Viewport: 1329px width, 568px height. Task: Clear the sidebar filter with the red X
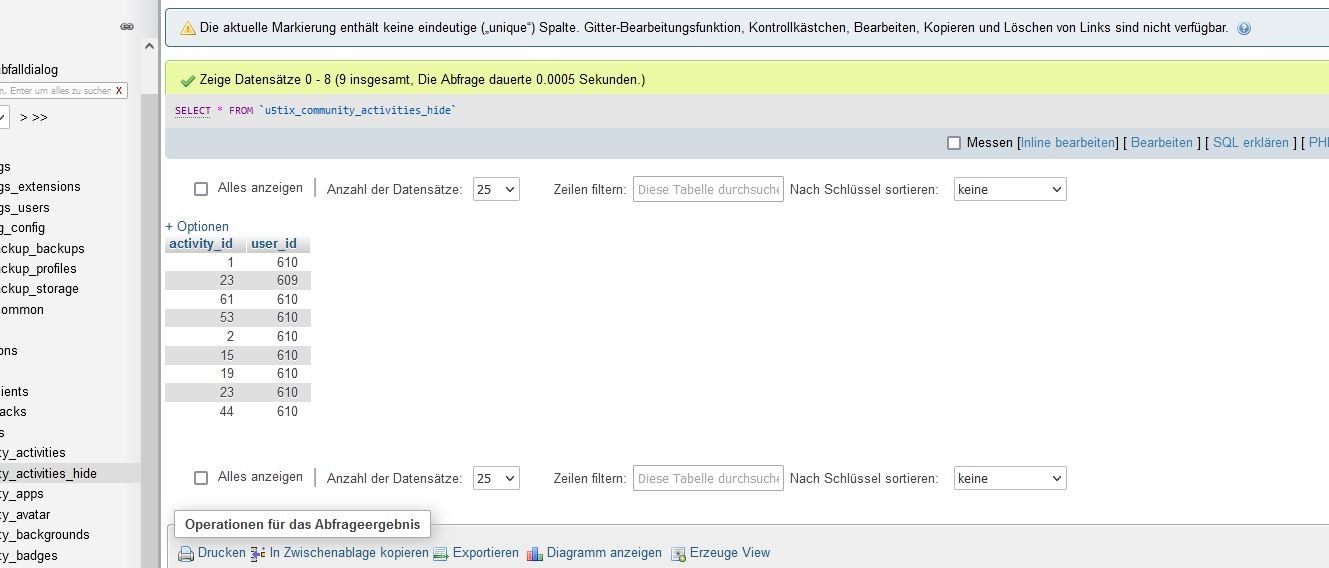pos(119,91)
